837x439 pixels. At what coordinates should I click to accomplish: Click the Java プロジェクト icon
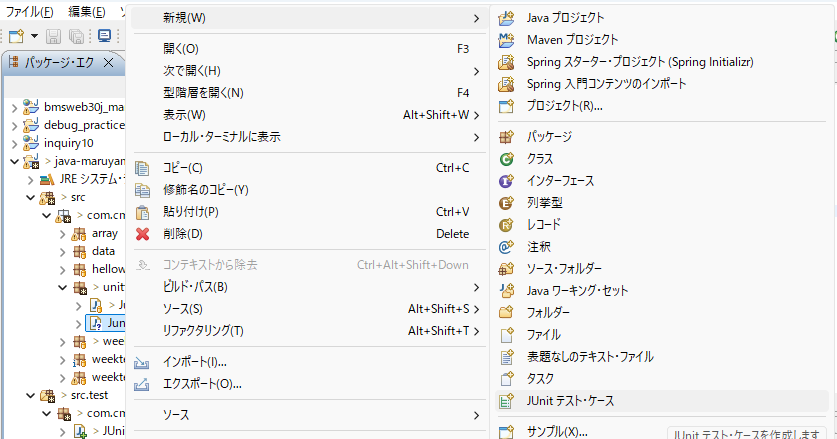click(507, 18)
